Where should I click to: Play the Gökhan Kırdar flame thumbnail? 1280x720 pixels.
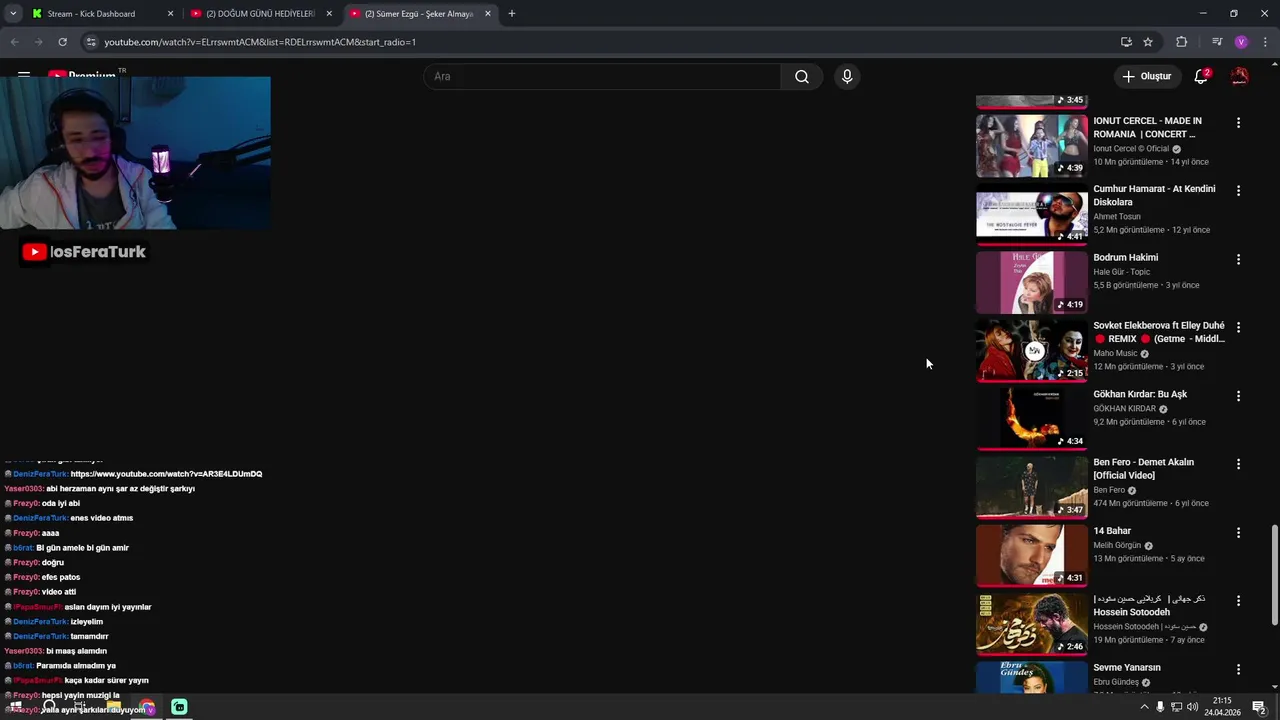tap(1031, 419)
